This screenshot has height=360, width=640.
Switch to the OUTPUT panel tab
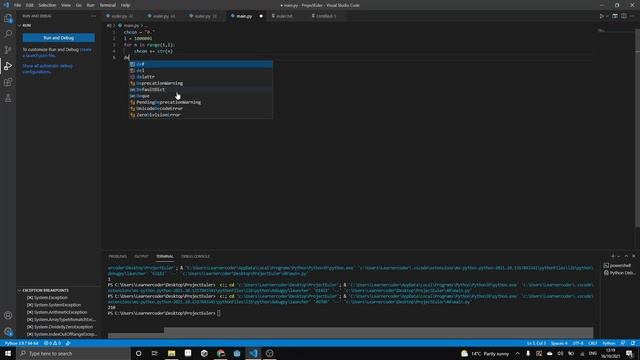click(x=141, y=256)
